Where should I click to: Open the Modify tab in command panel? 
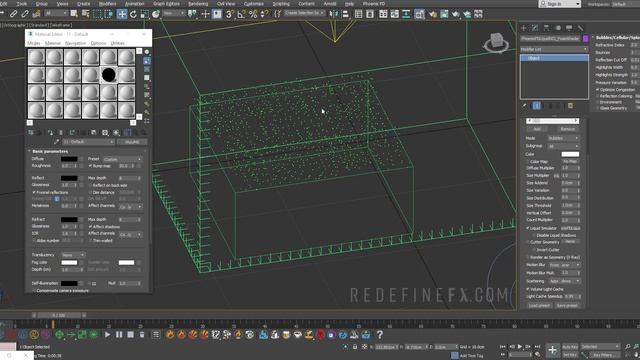[535, 28]
